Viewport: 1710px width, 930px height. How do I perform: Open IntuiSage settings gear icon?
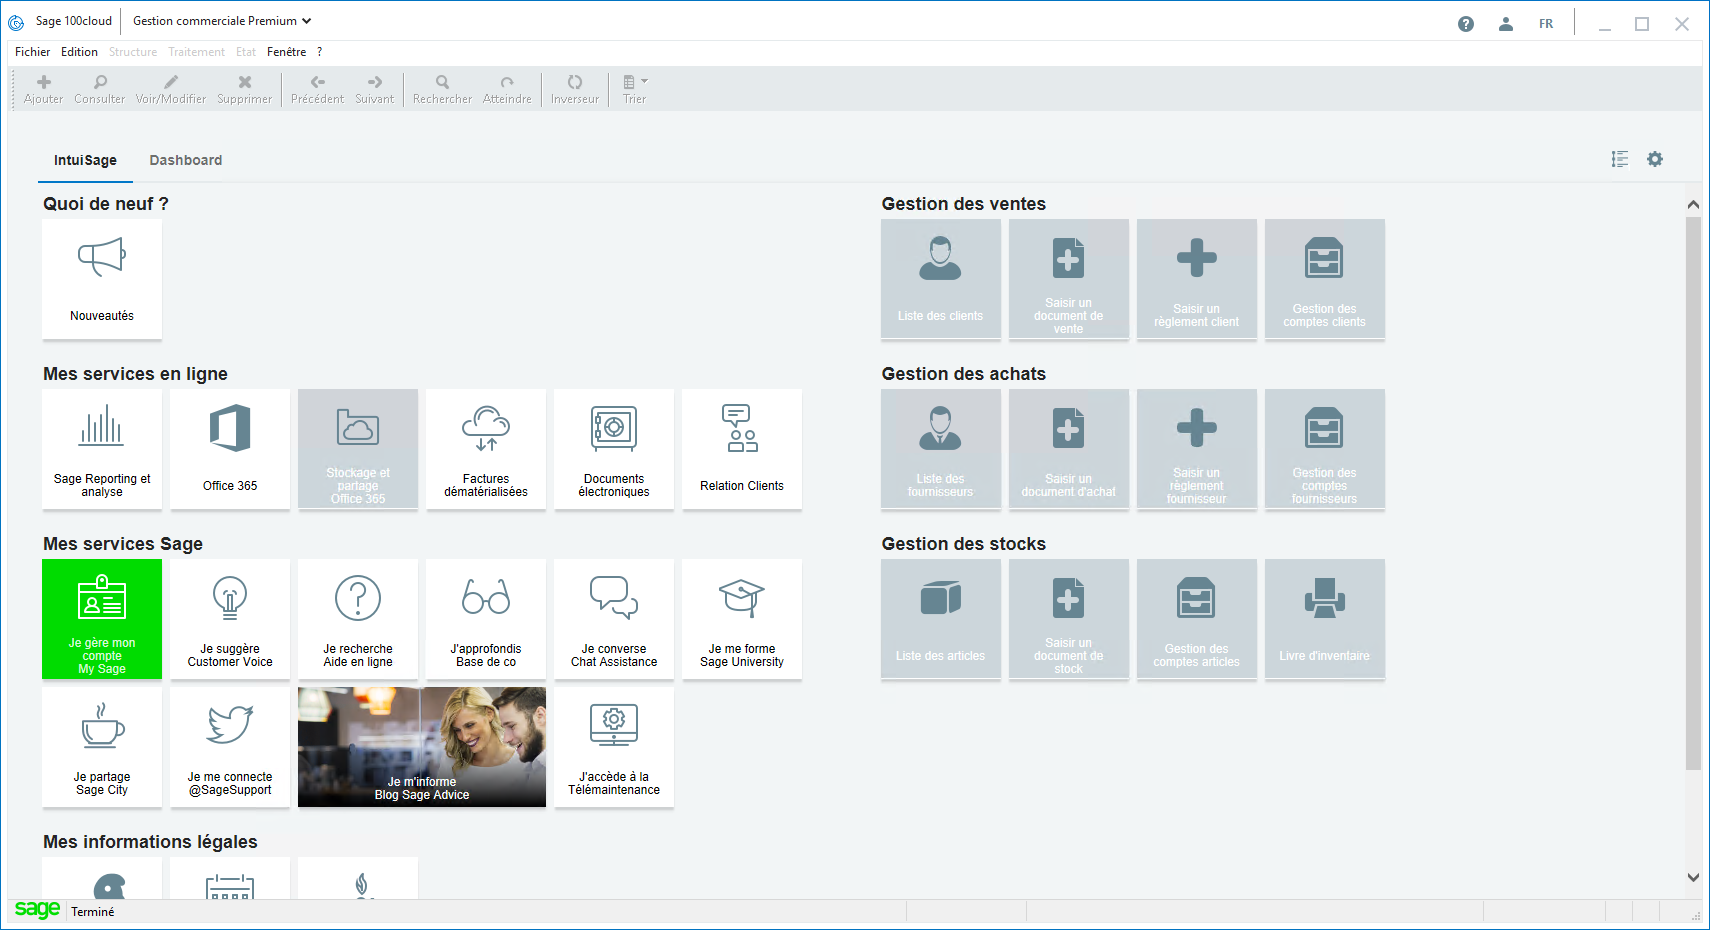coord(1655,159)
